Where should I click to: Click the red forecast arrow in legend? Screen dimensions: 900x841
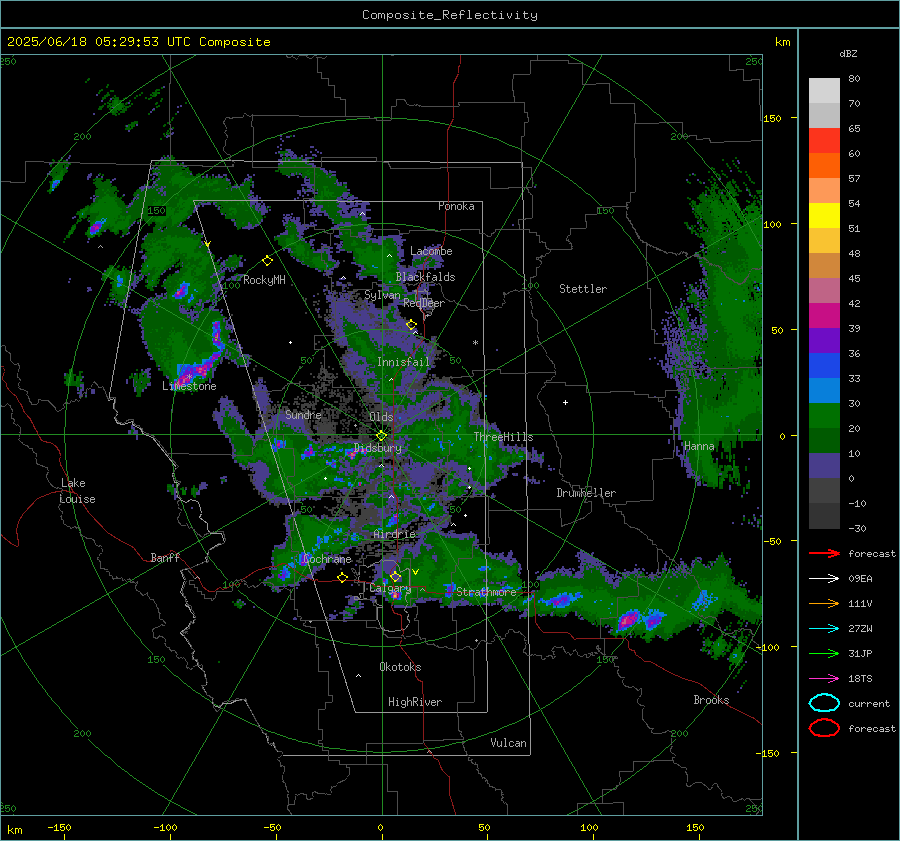pyautogui.click(x=824, y=553)
